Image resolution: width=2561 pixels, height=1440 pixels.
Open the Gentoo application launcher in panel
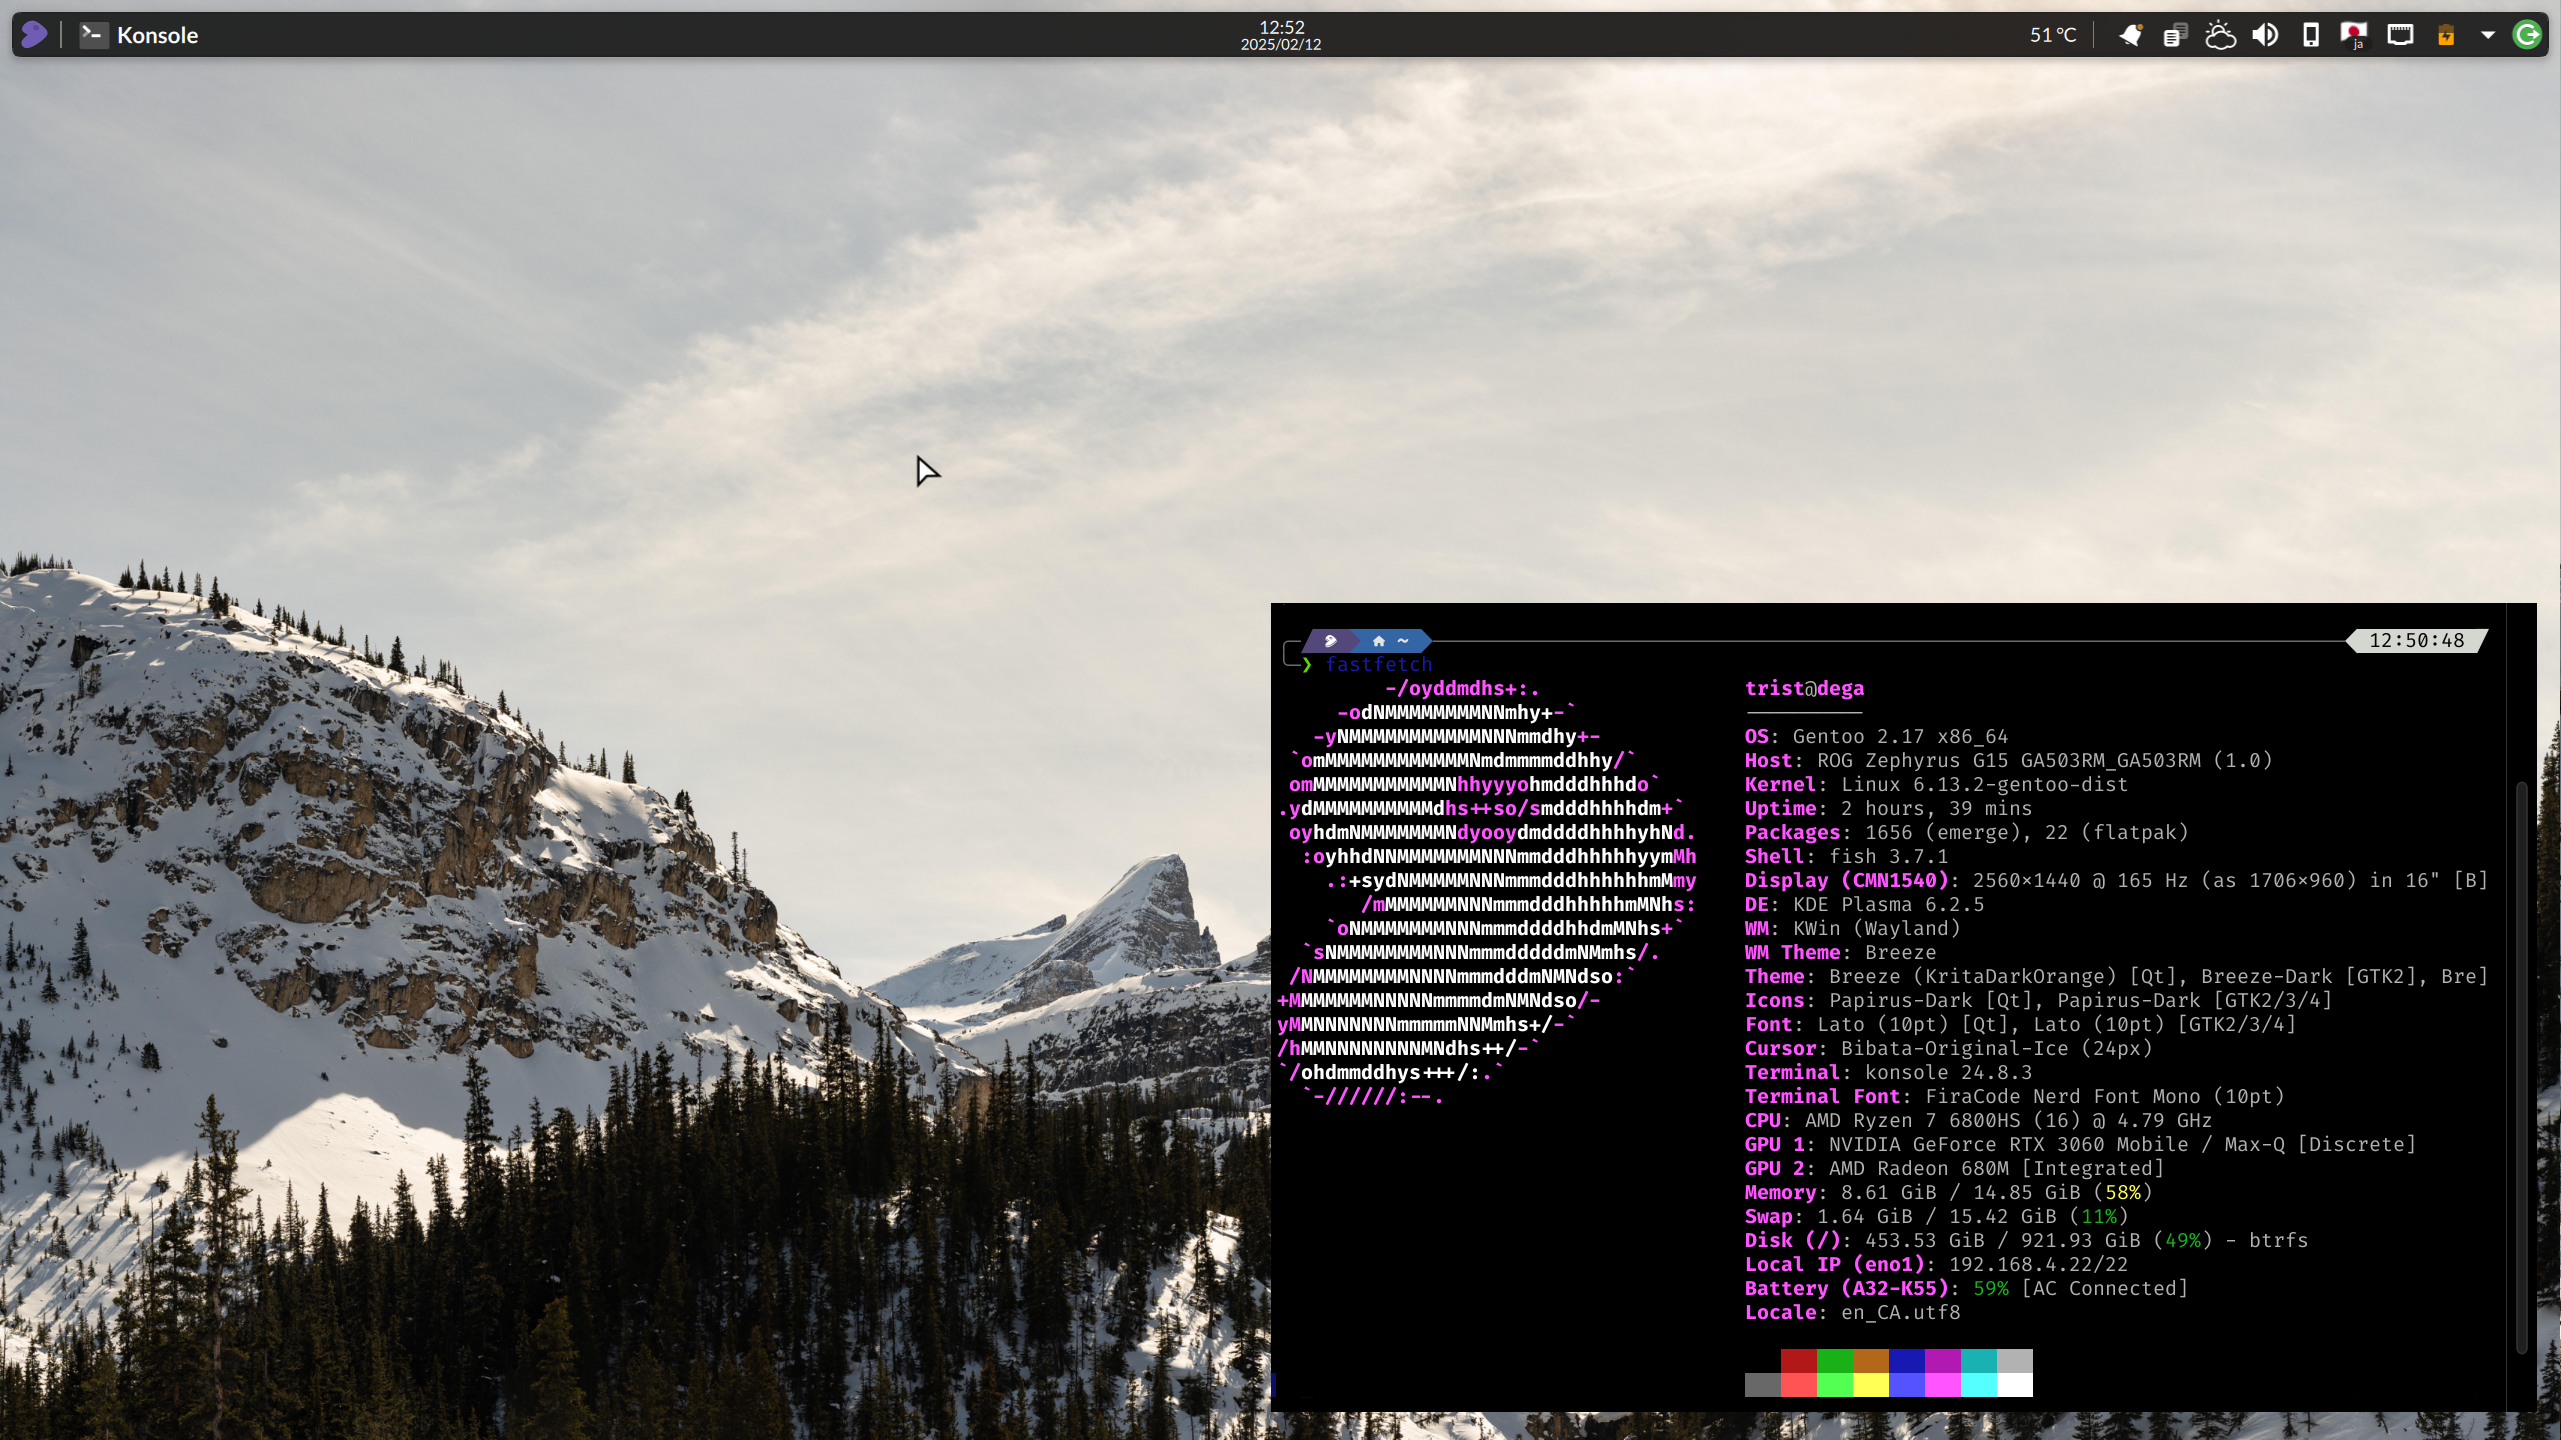pos(34,35)
